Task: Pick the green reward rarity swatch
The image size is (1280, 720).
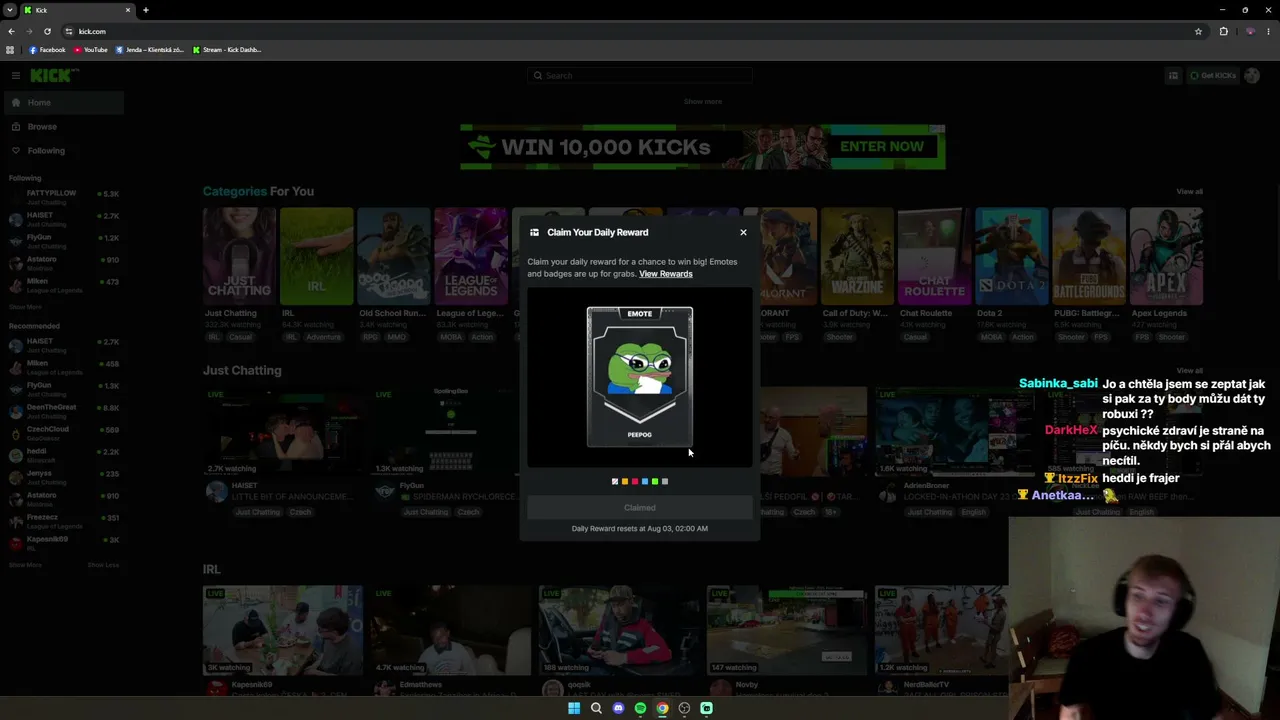Action: 655,482
